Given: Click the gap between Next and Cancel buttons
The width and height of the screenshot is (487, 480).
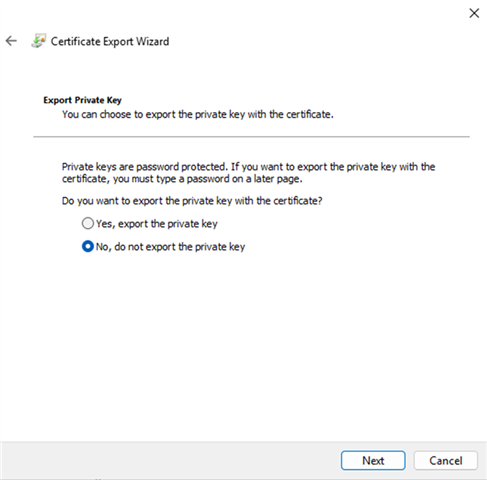Looking at the screenshot, I should pyautogui.click(x=410, y=460).
